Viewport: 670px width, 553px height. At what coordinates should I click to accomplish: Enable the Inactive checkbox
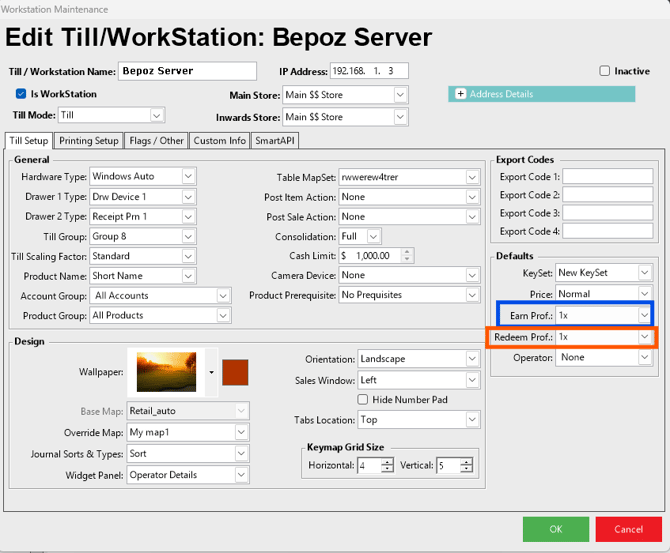[605, 71]
